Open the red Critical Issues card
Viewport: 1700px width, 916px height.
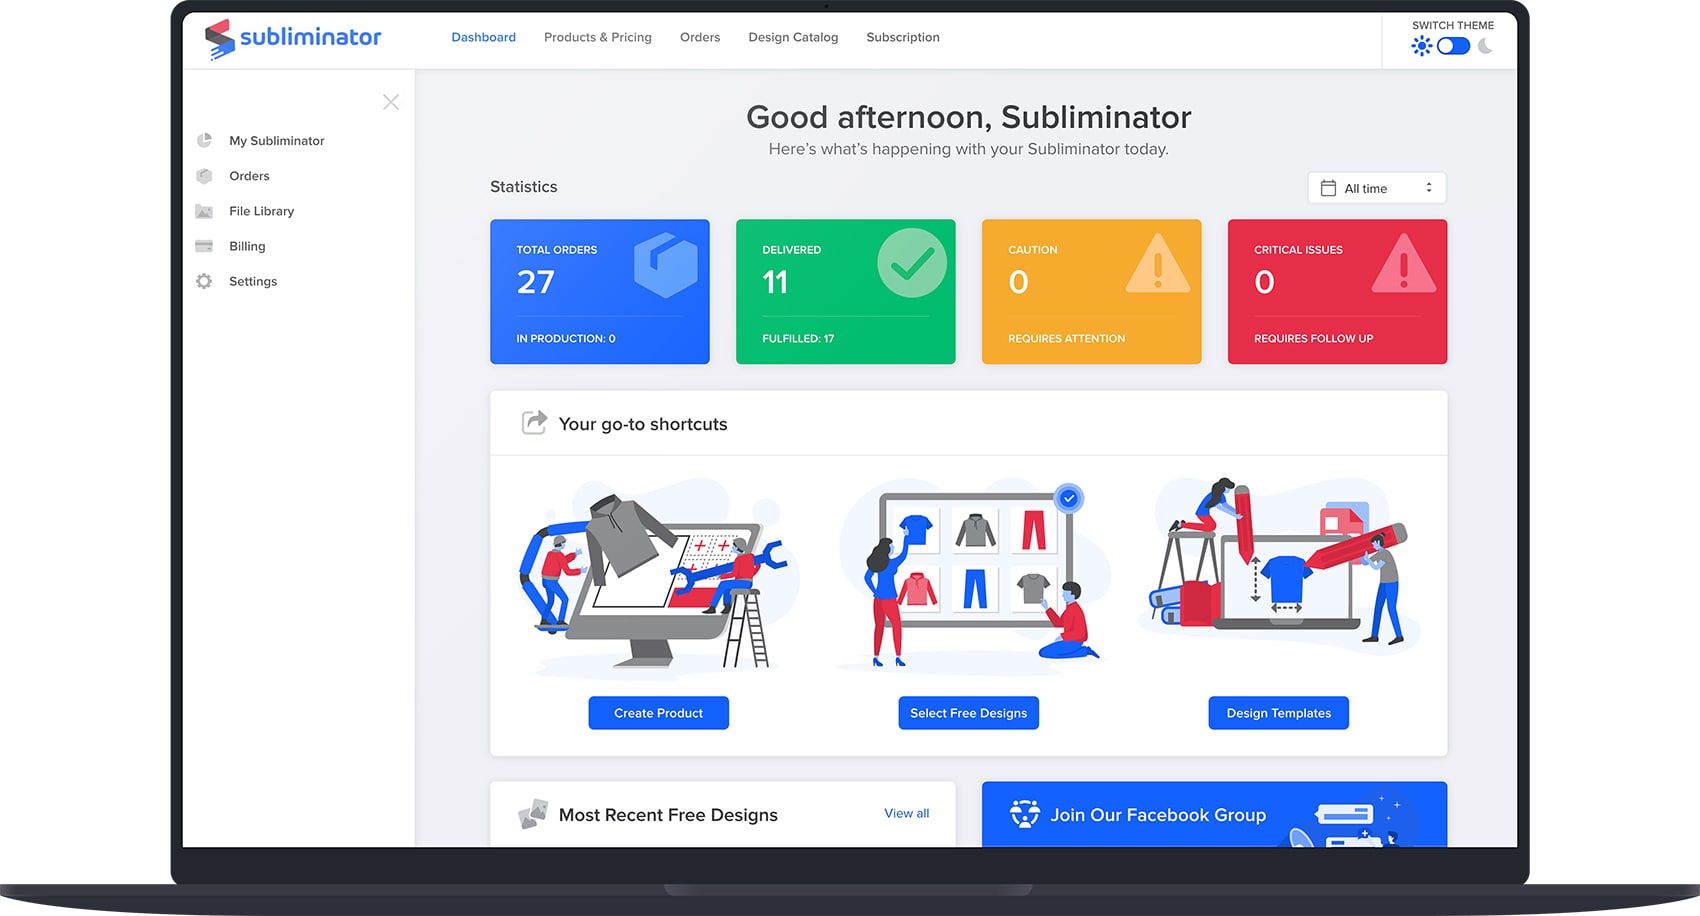click(1337, 291)
